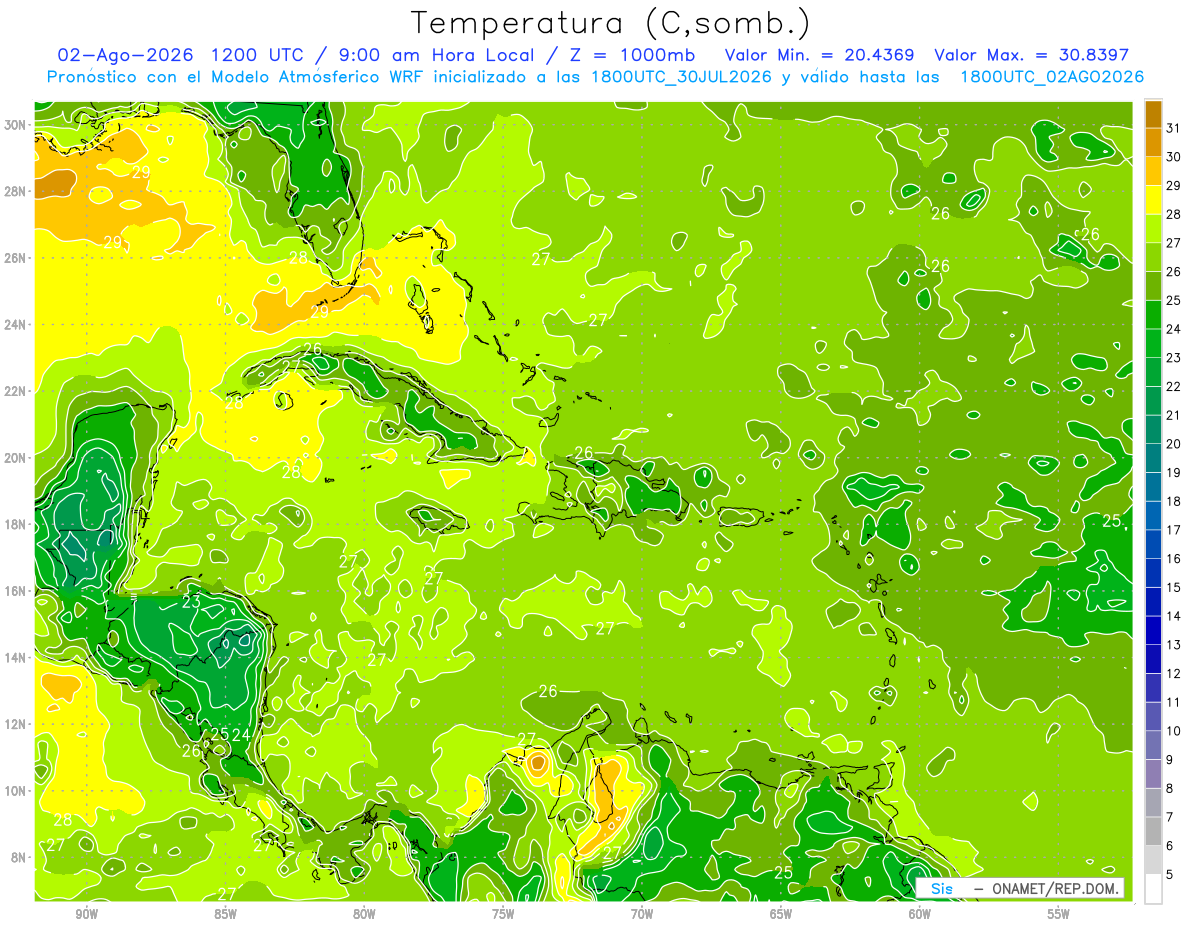The height and width of the screenshot is (927, 1200).
Task: Select the blue legend swatch between 15 and 16
Action: tap(1153, 573)
